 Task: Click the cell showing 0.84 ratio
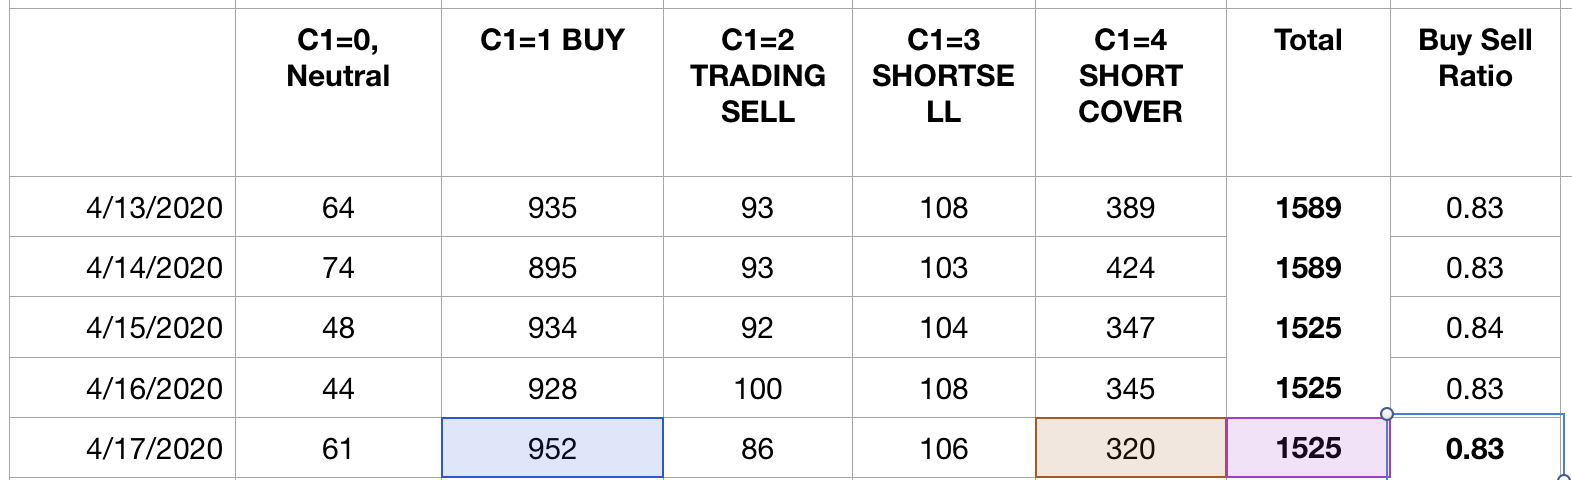[x=1474, y=328]
